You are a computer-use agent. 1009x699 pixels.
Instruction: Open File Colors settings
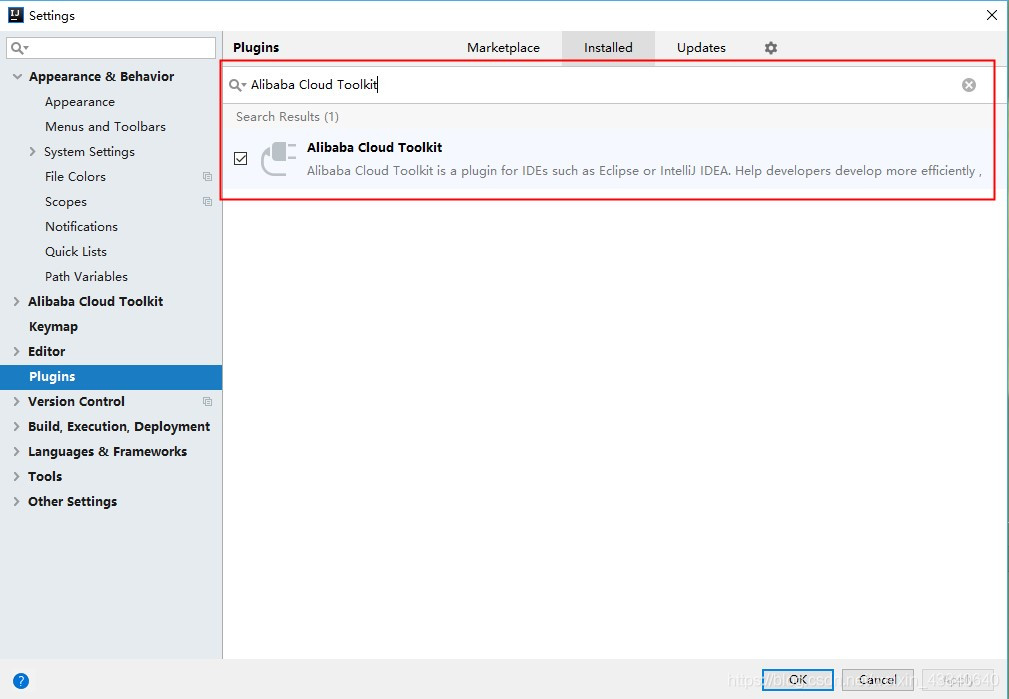point(75,176)
